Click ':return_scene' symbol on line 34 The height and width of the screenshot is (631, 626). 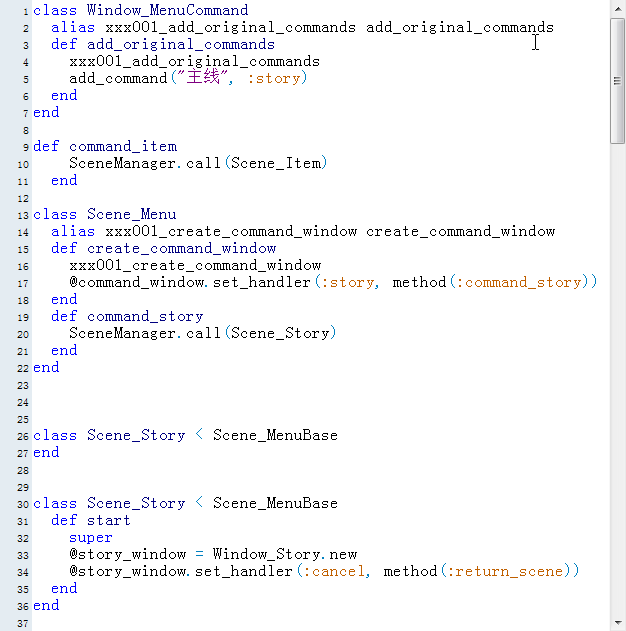pos(505,571)
